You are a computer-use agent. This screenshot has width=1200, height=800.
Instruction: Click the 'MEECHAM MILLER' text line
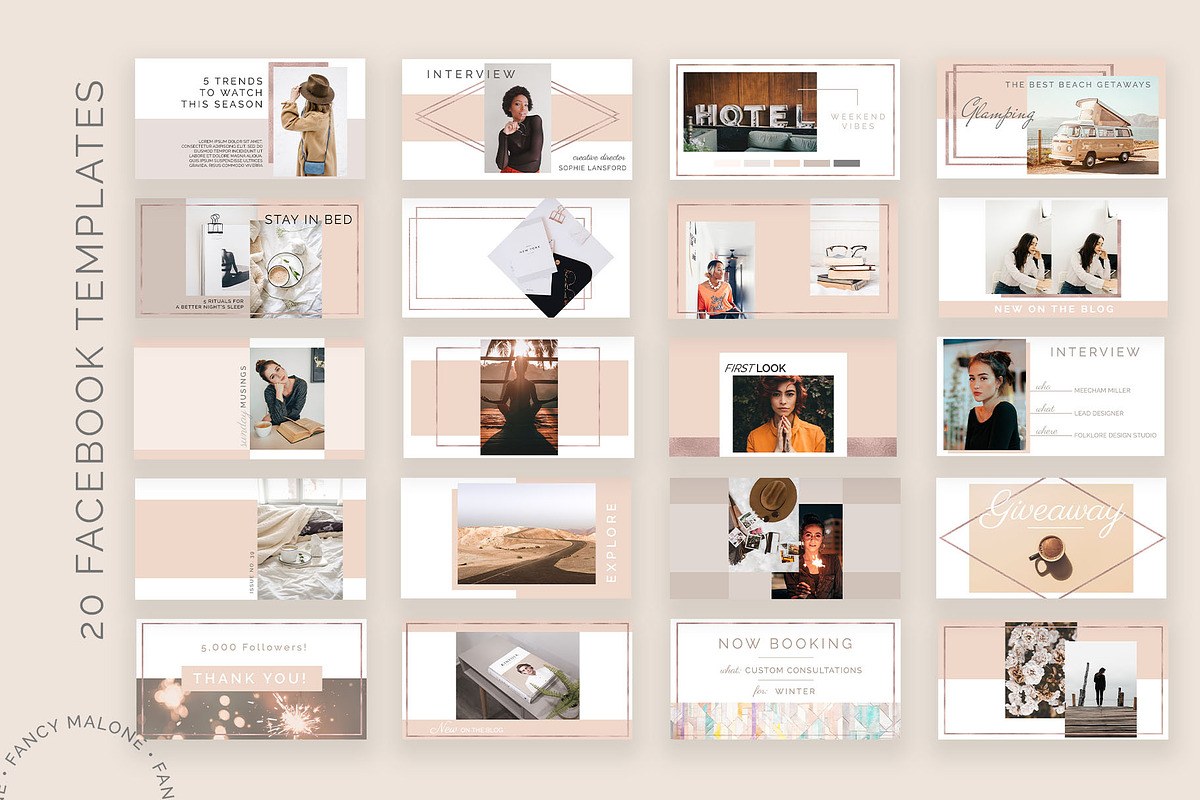1102,391
